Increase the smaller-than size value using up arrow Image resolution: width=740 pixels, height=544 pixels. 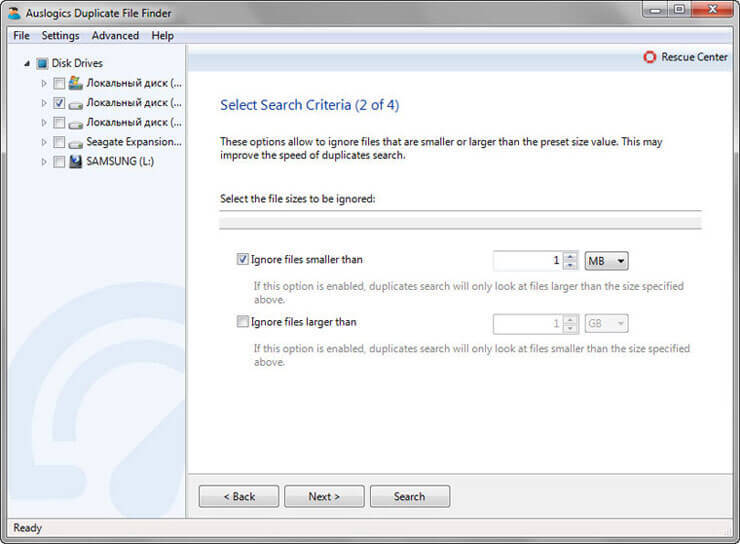(x=570, y=256)
